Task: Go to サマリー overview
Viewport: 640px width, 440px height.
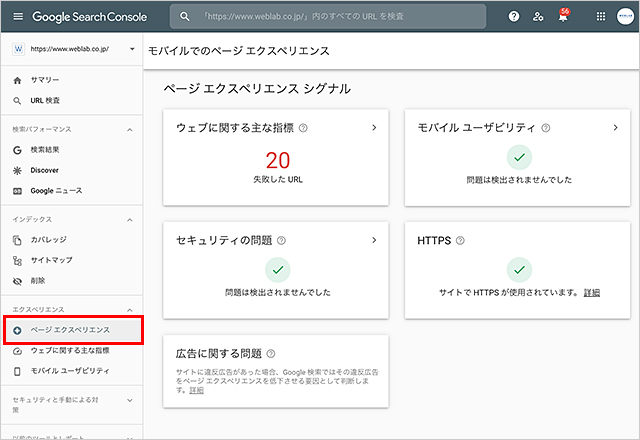Action: pos(44,80)
